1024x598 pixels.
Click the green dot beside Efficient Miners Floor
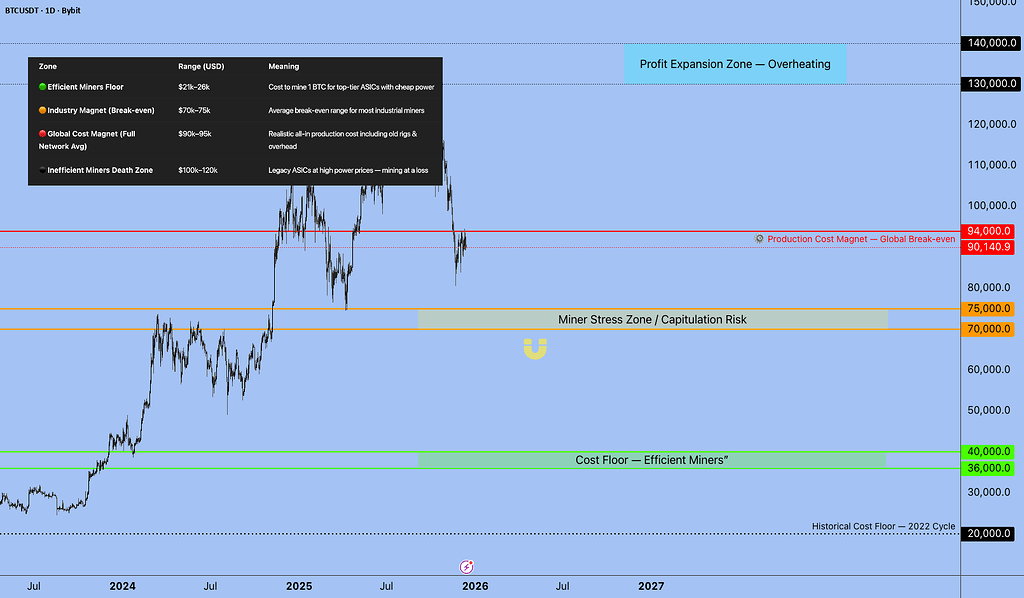[42, 88]
